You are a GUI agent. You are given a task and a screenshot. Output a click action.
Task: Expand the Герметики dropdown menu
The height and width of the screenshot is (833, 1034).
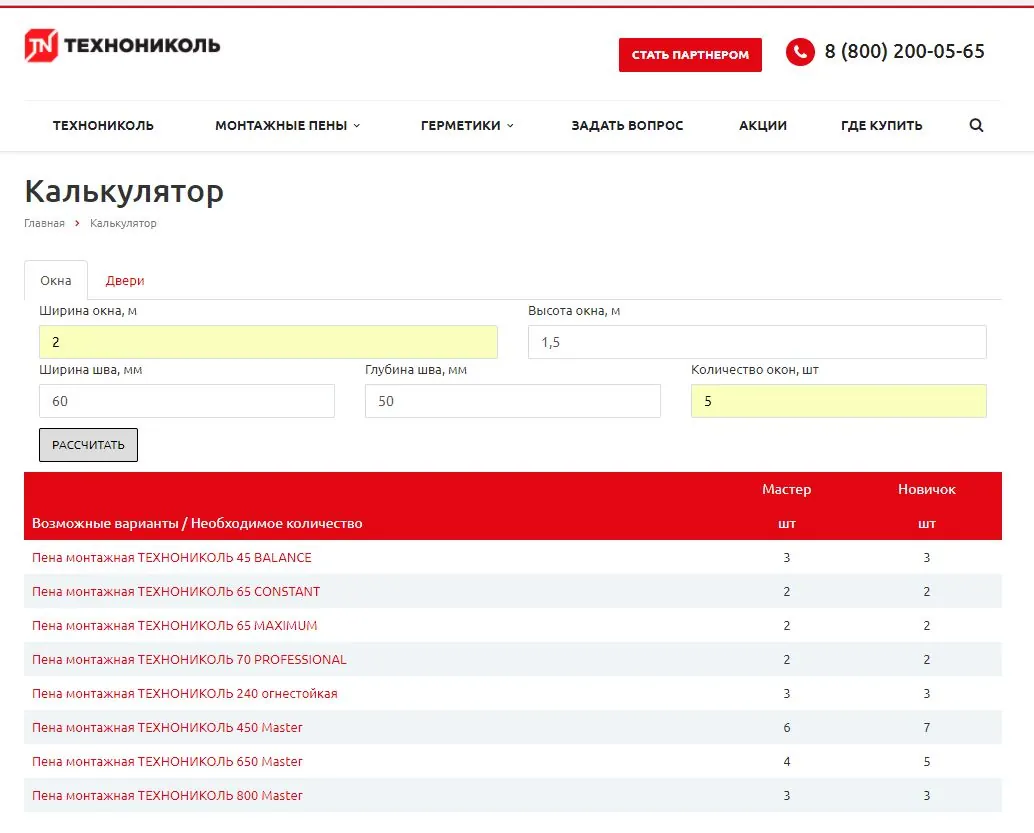click(467, 125)
